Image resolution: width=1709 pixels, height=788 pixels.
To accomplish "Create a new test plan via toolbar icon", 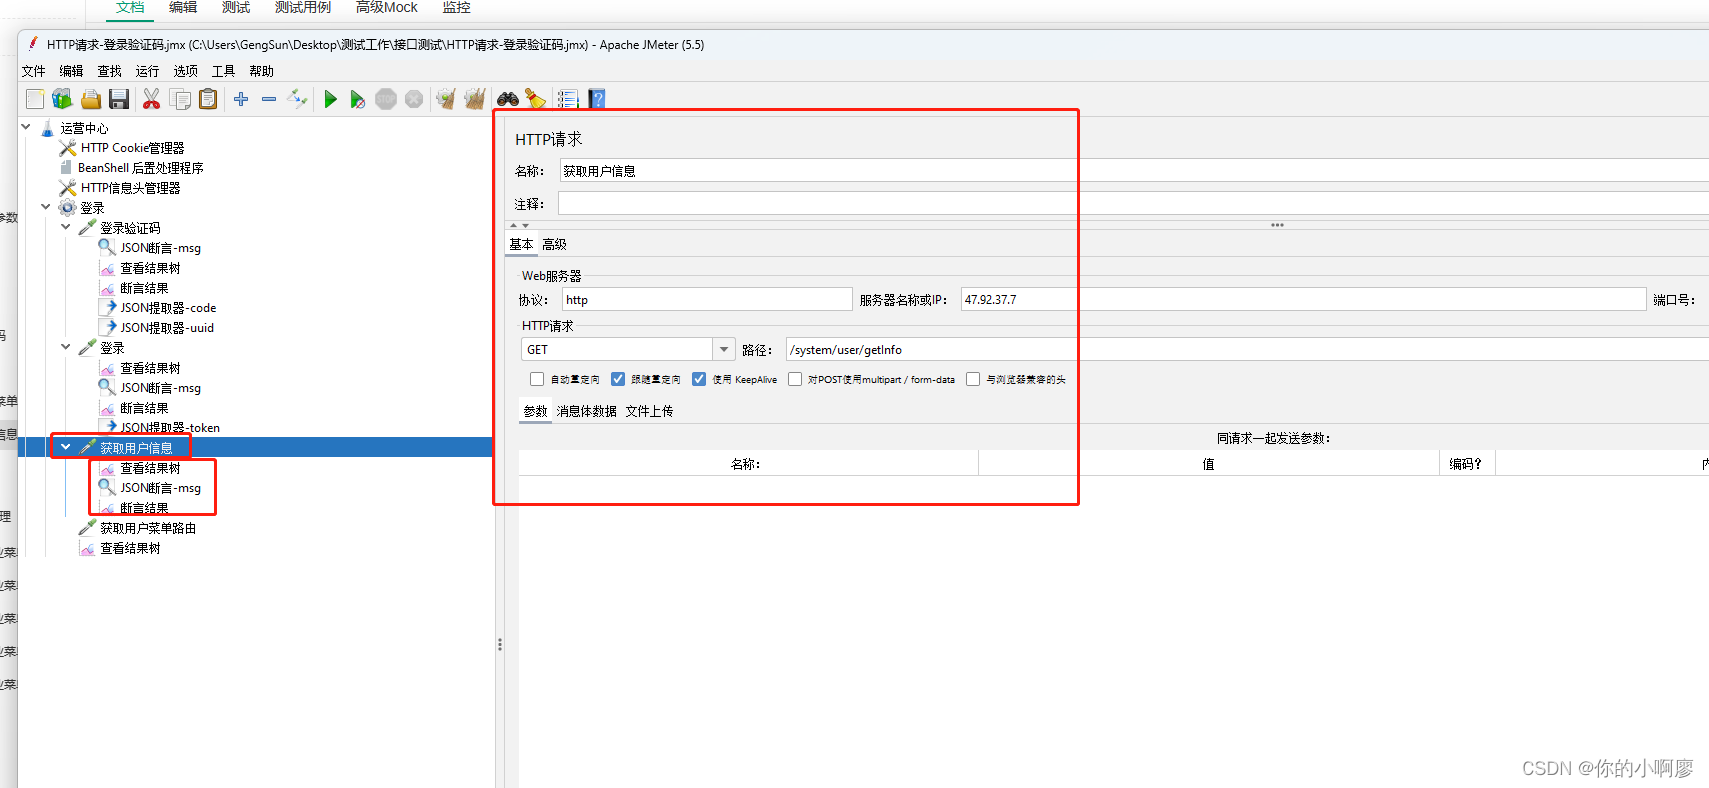I will tap(35, 99).
